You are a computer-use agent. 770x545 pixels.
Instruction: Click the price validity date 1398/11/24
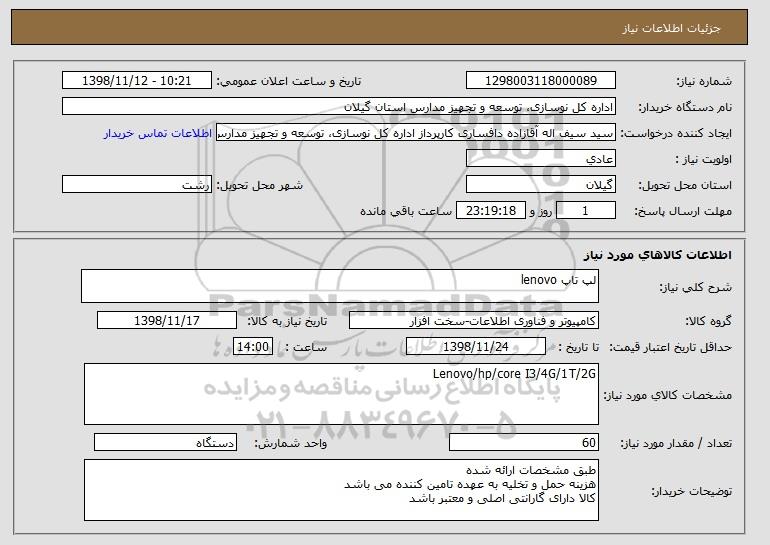476,347
